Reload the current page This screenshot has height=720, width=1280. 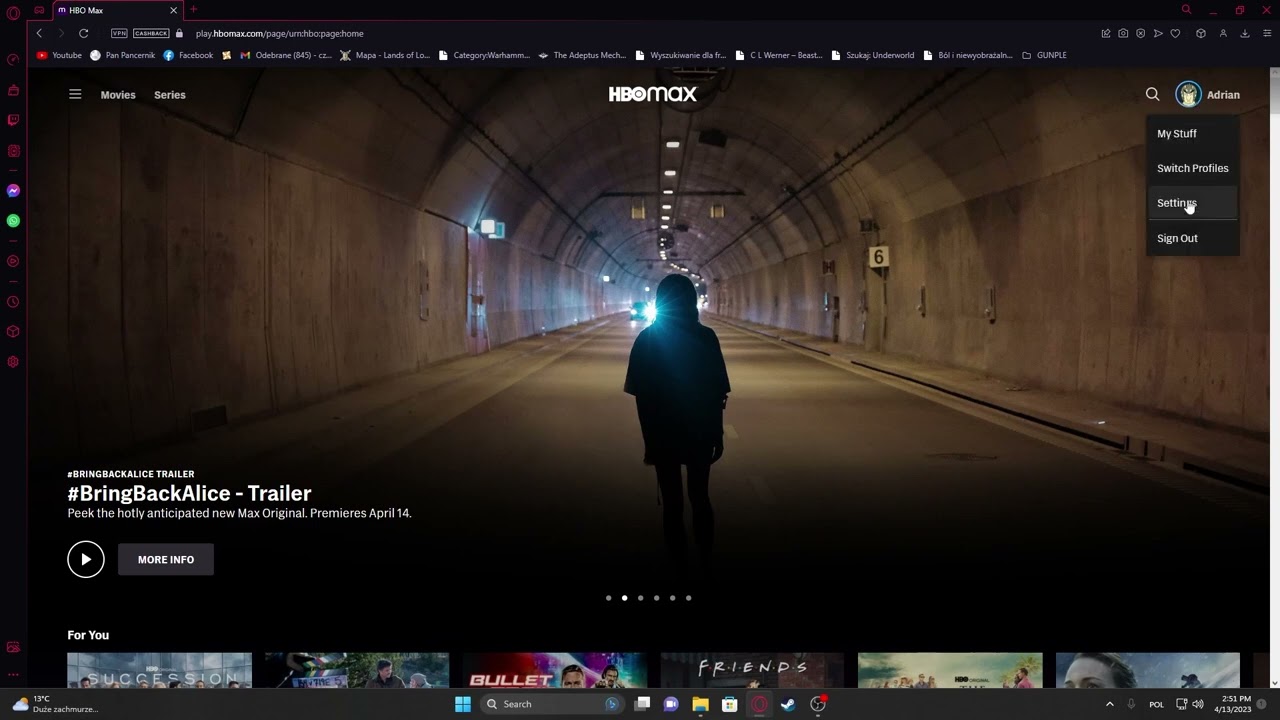tap(83, 33)
